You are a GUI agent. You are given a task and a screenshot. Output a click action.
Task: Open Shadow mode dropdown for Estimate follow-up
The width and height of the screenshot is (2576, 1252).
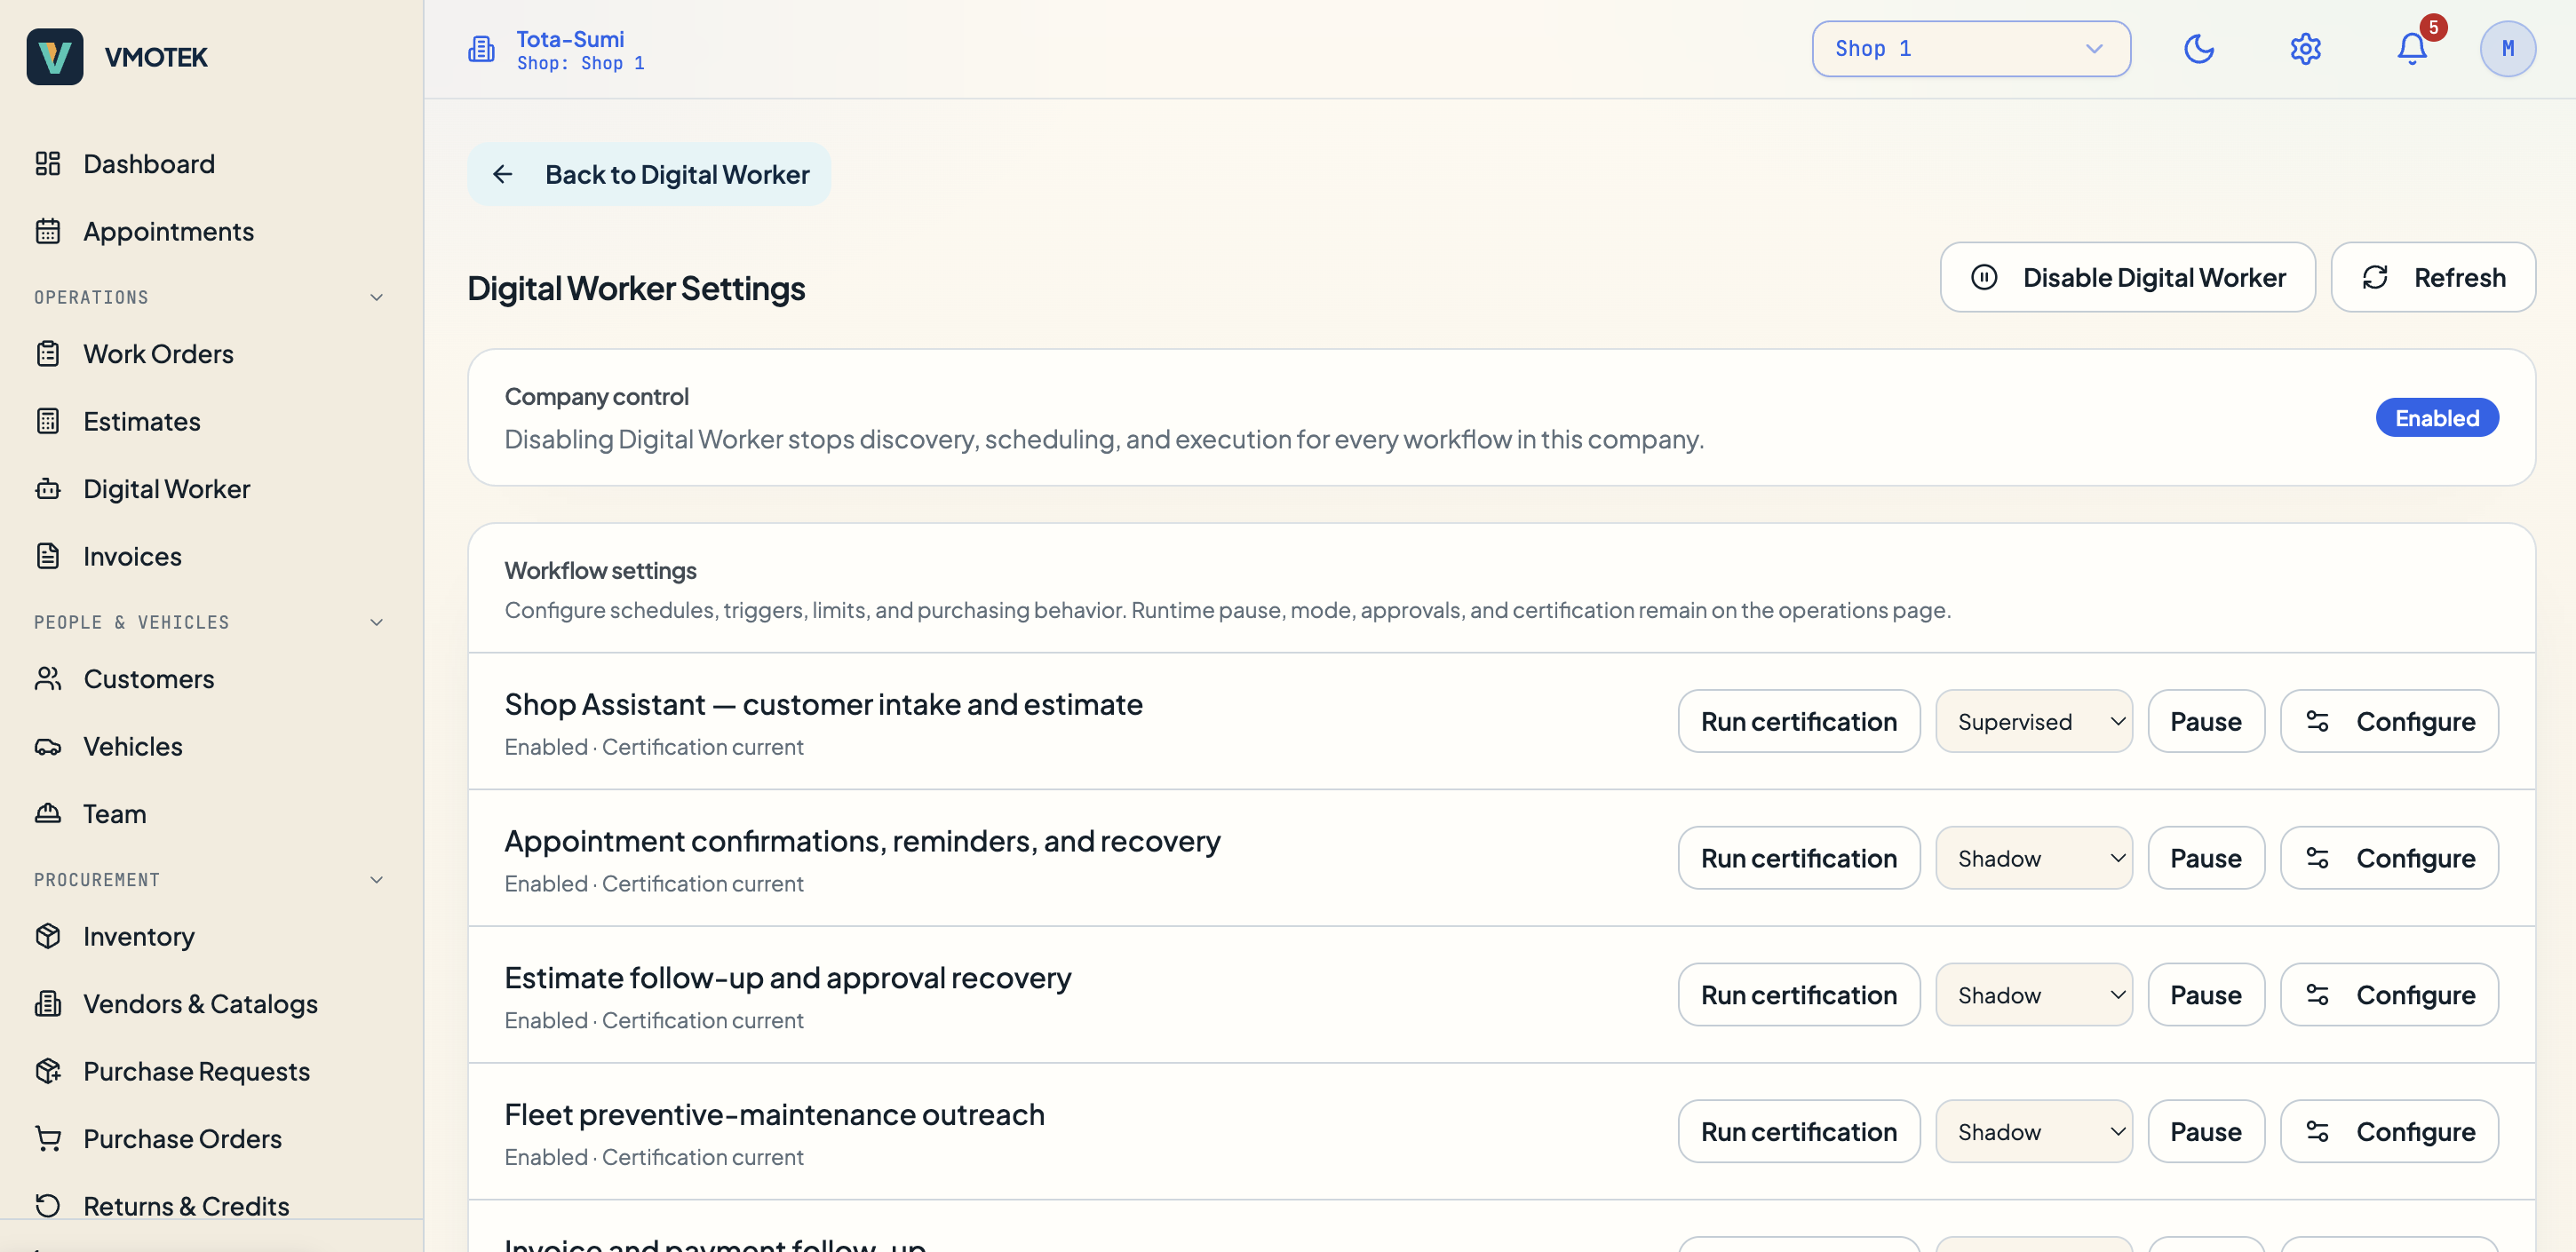click(x=2034, y=995)
